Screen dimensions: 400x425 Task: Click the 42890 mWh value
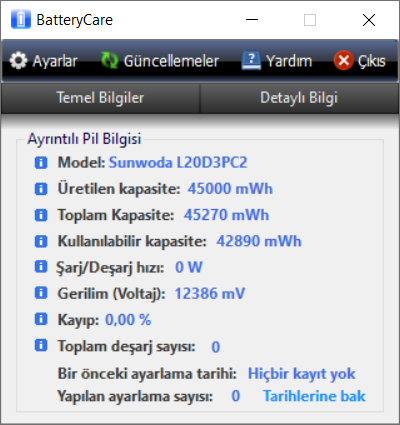click(259, 241)
